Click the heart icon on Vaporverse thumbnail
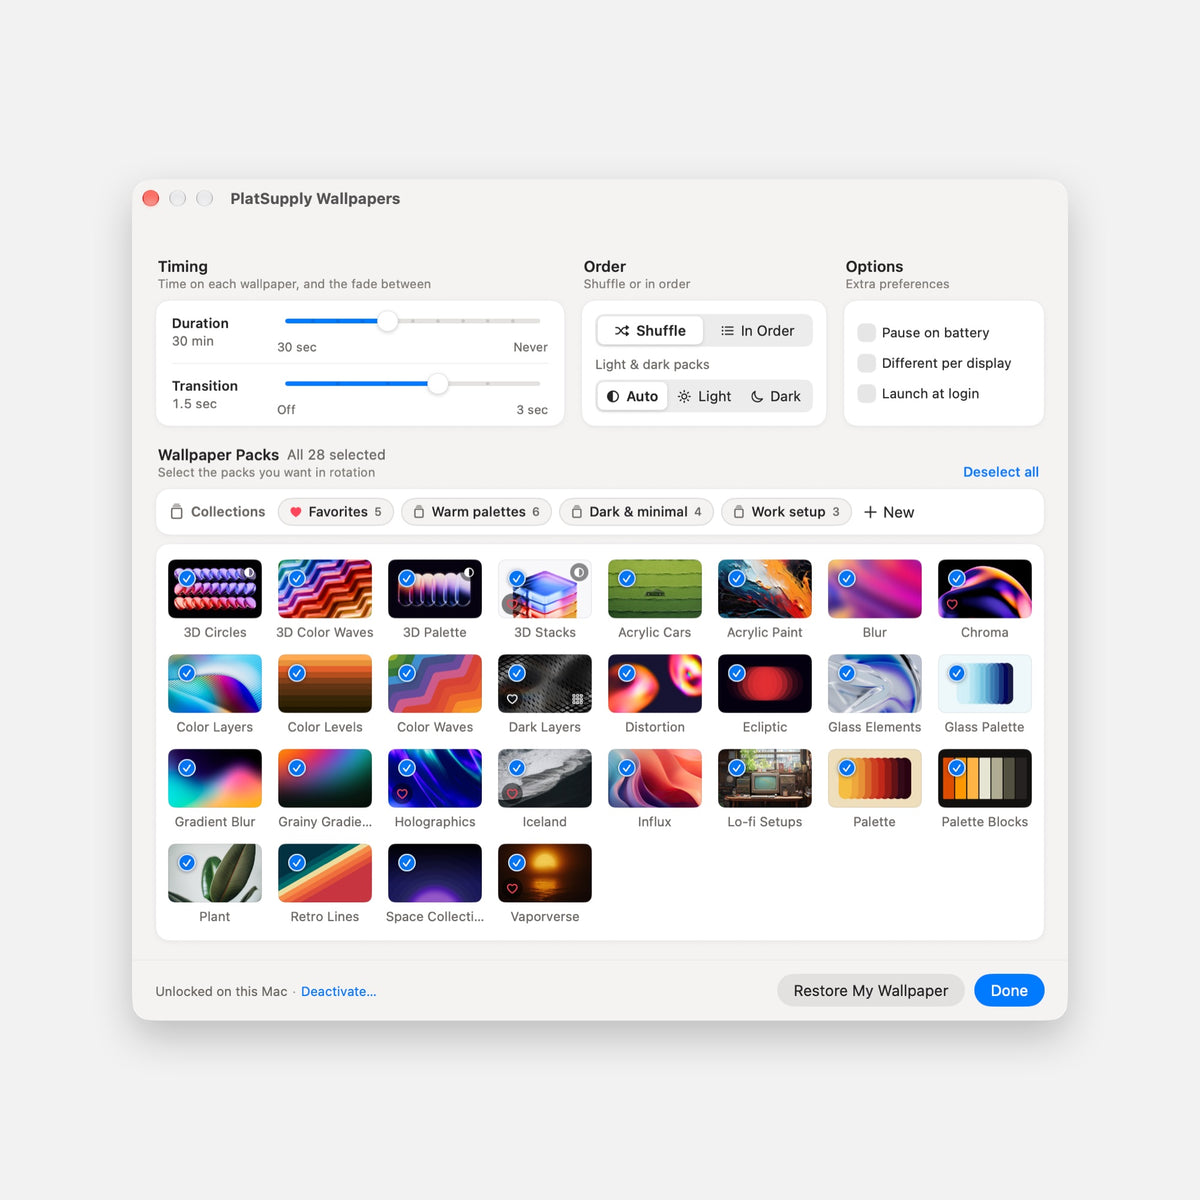The image size is (1200, 1200). point(512,888)
